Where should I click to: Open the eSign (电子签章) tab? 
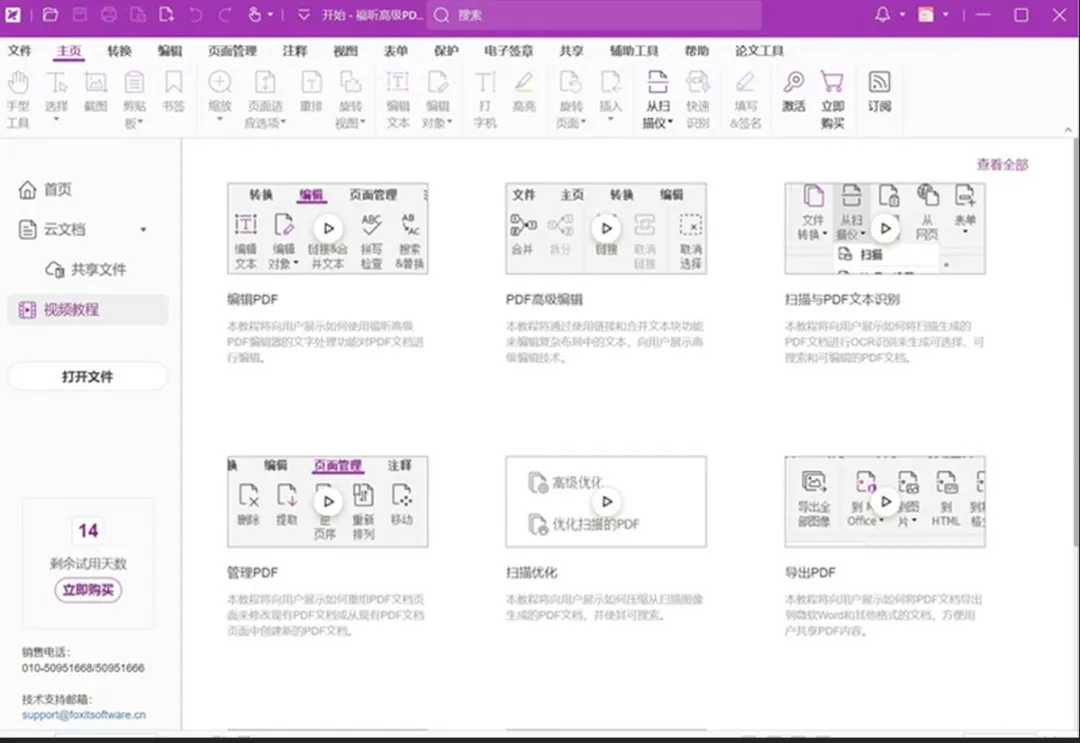tap(508, 50)
